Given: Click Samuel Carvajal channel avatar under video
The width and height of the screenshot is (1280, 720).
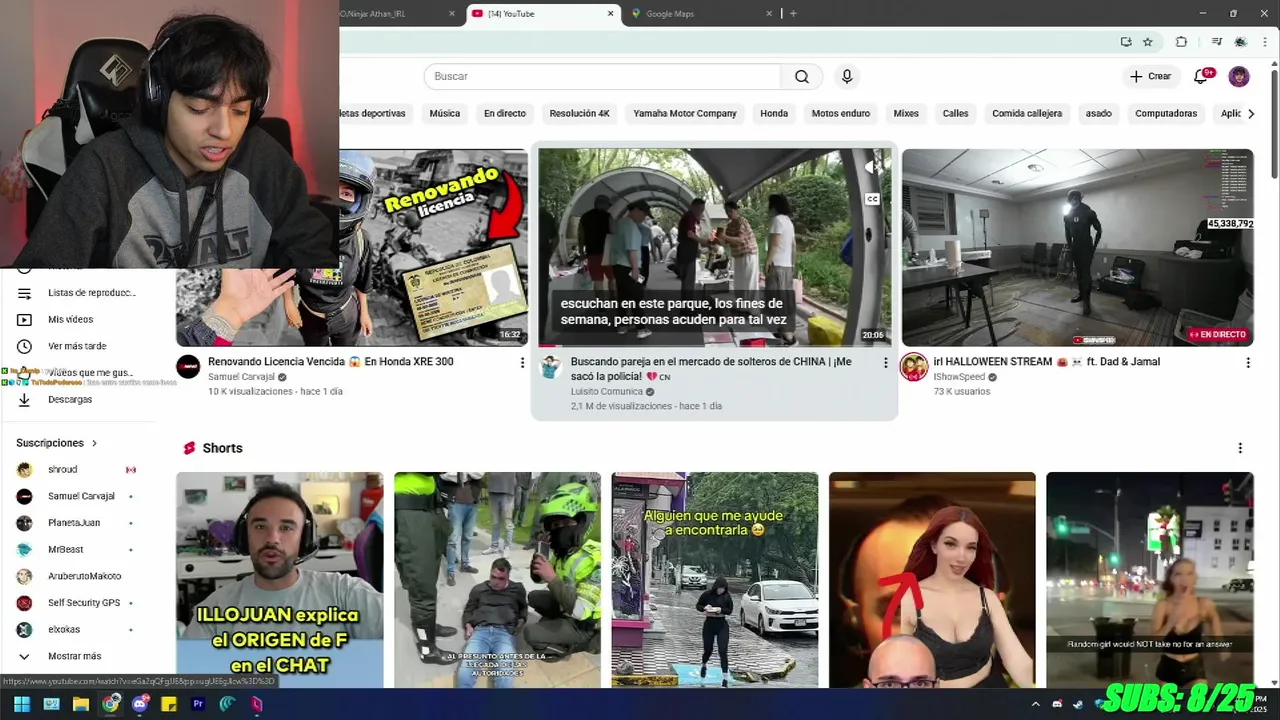Looking at the screenshot, I should [x=188, y=367].
